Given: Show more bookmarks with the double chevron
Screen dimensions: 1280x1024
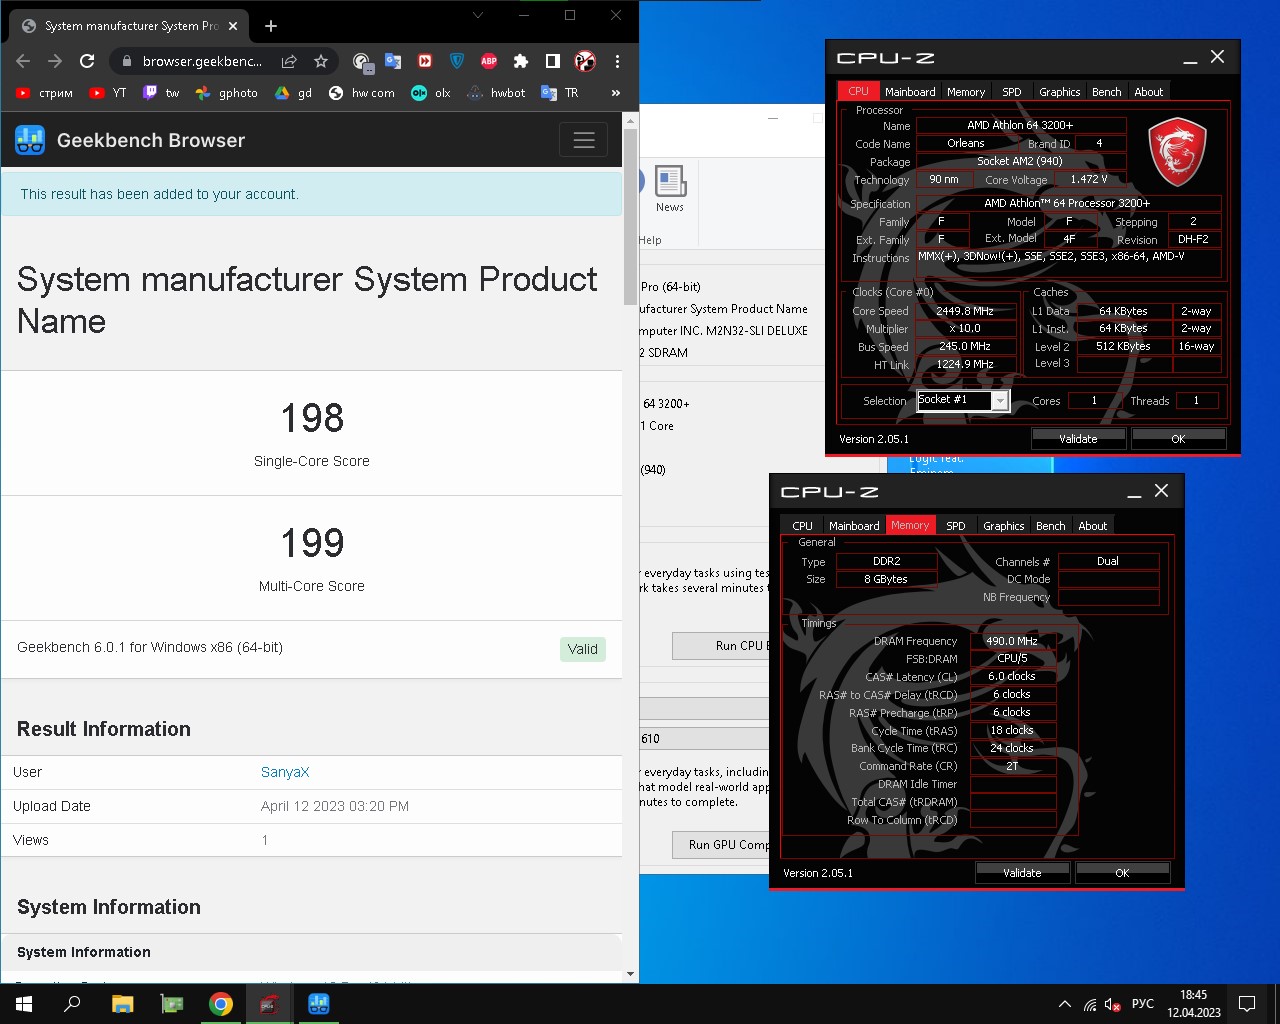Looking at the screenshot, I should click(615, 93).
